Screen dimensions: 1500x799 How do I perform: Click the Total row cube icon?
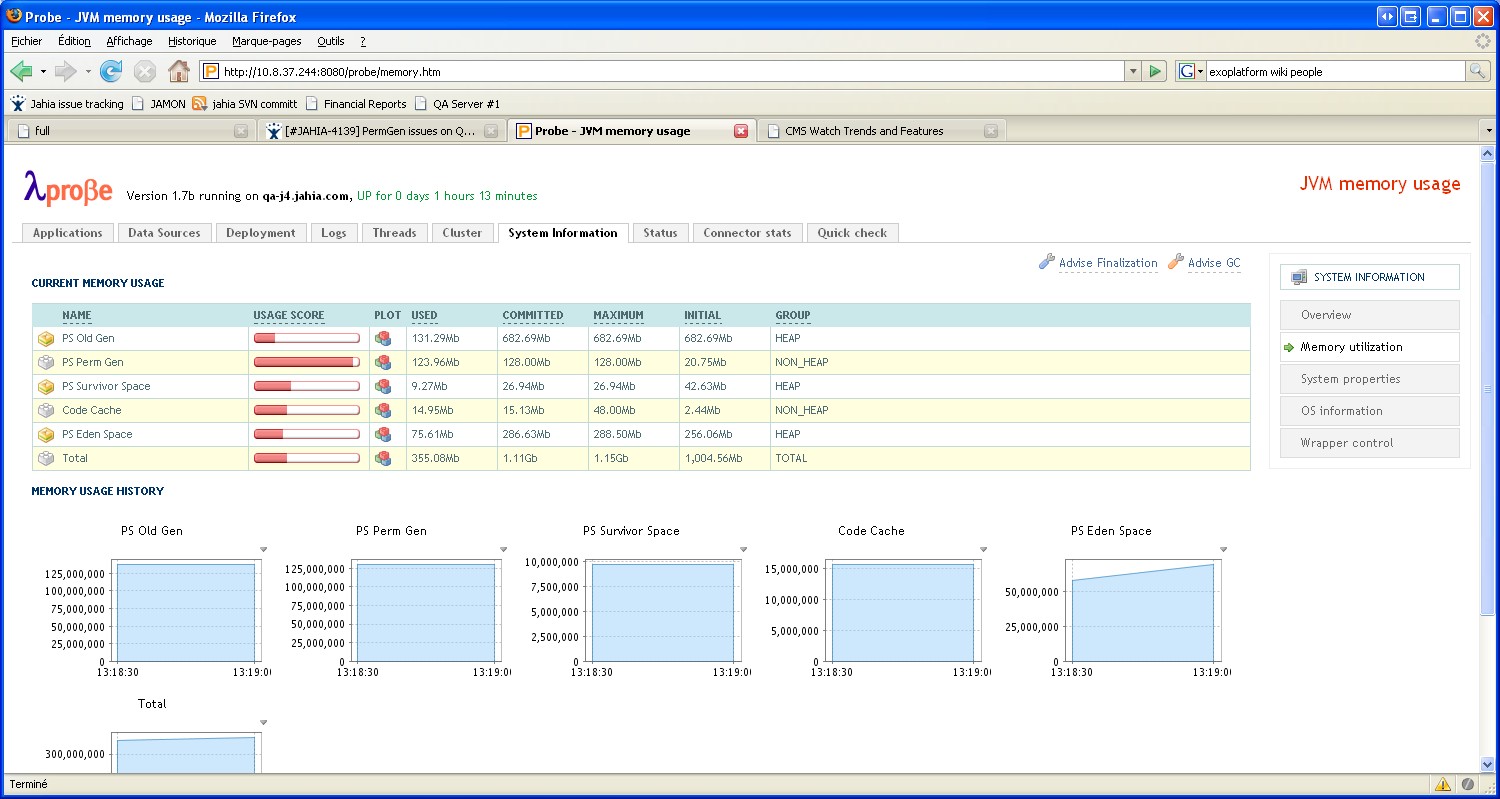46,458
